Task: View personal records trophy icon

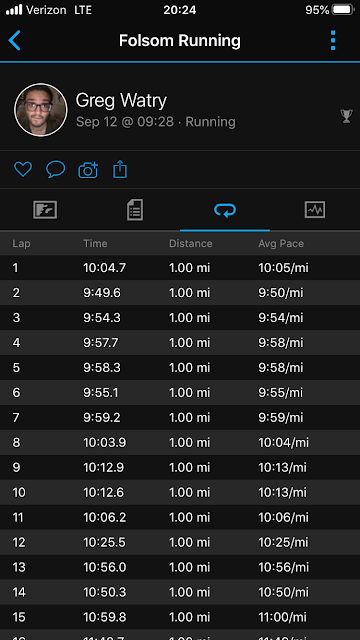Action: point(347,116)
